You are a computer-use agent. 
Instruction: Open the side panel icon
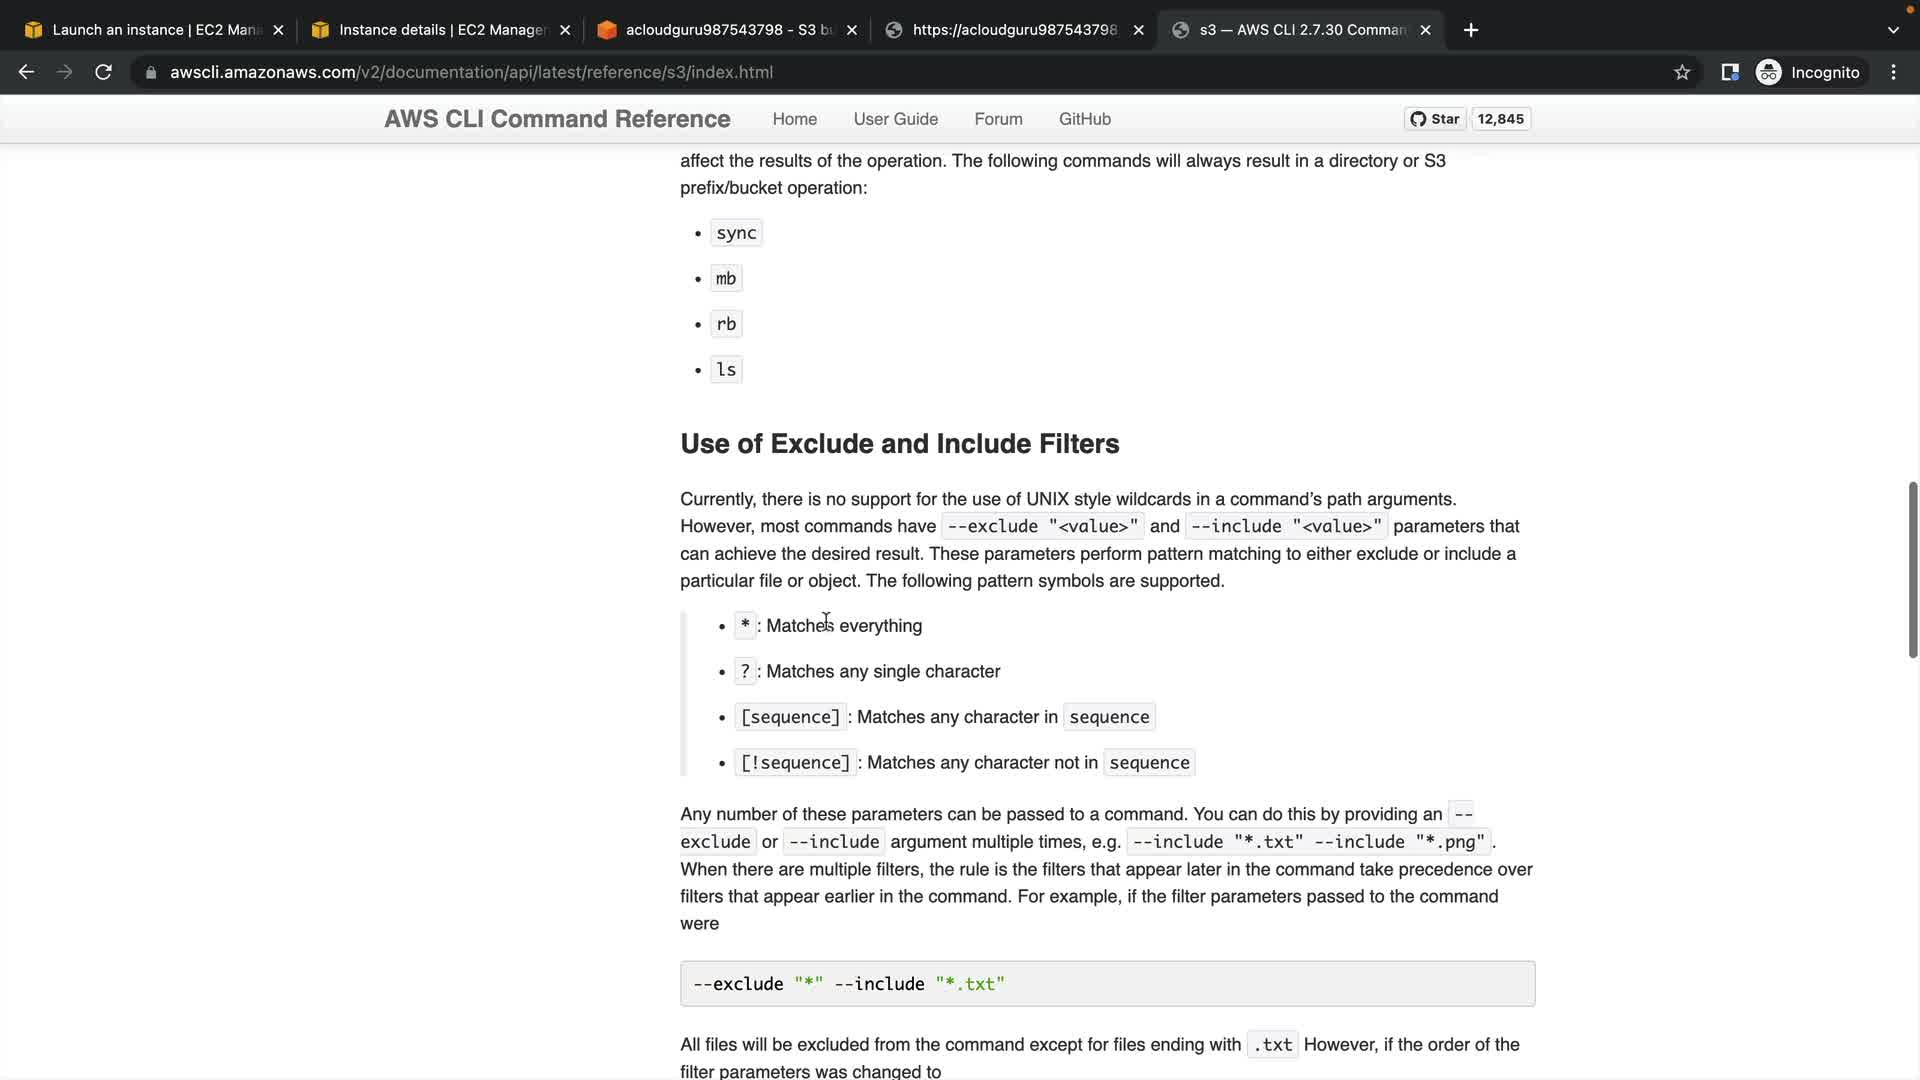coord(1729,72)
